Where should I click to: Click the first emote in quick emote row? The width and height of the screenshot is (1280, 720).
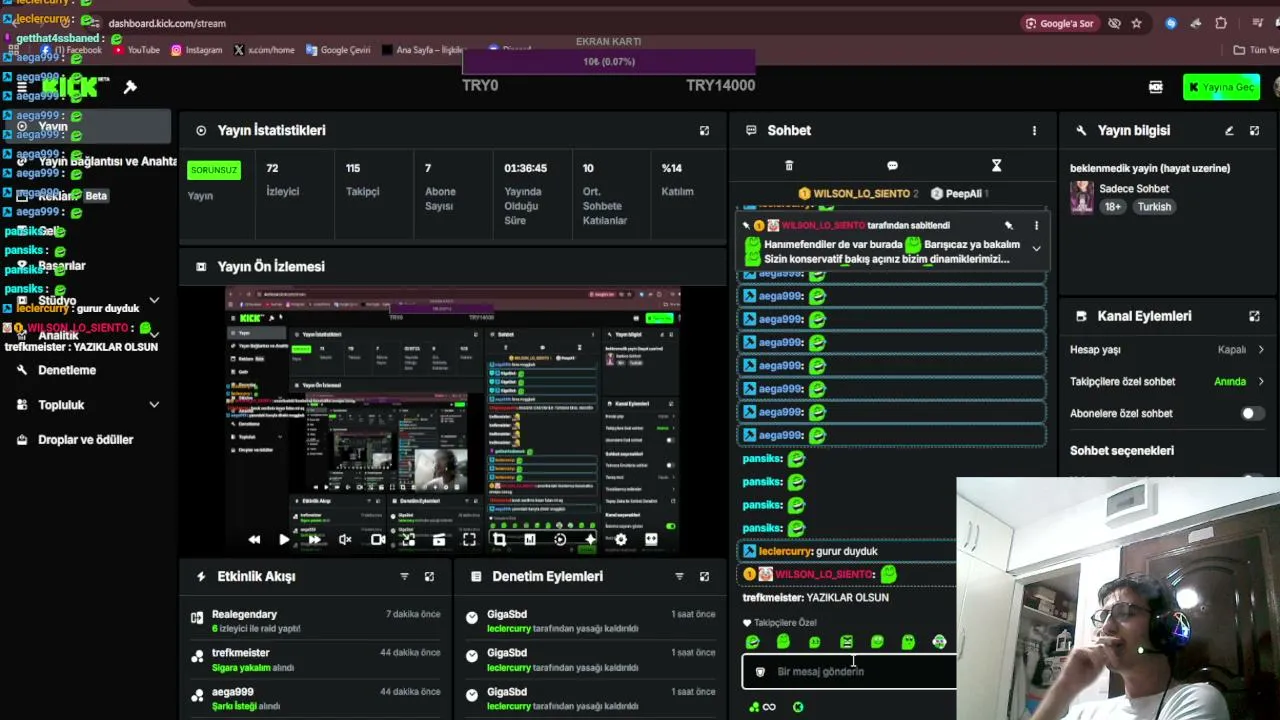tap(753, 642)
